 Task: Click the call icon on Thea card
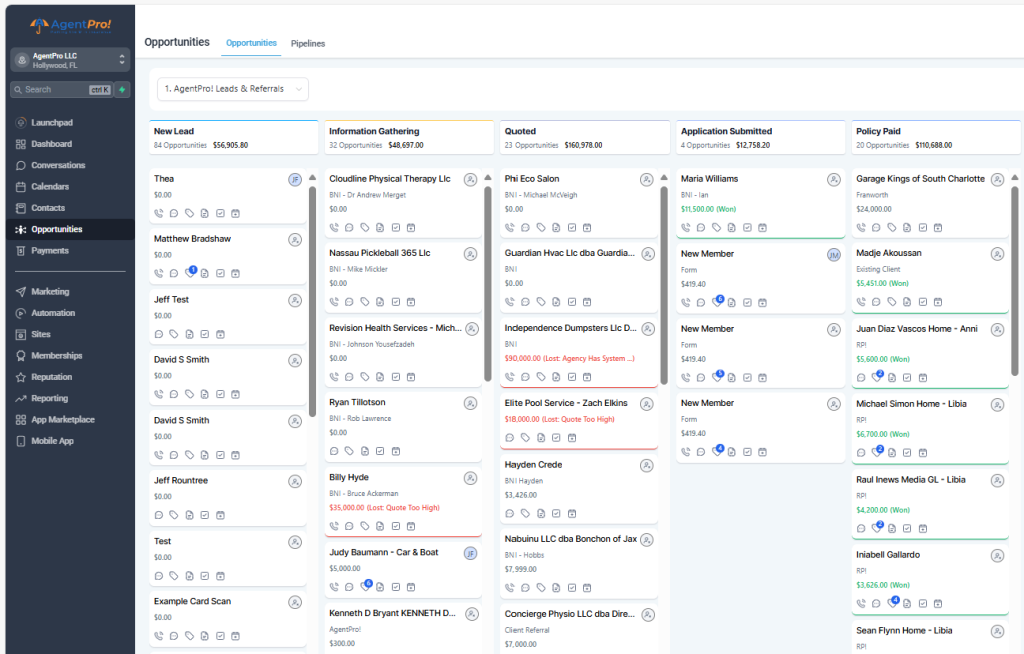point(159,214)
